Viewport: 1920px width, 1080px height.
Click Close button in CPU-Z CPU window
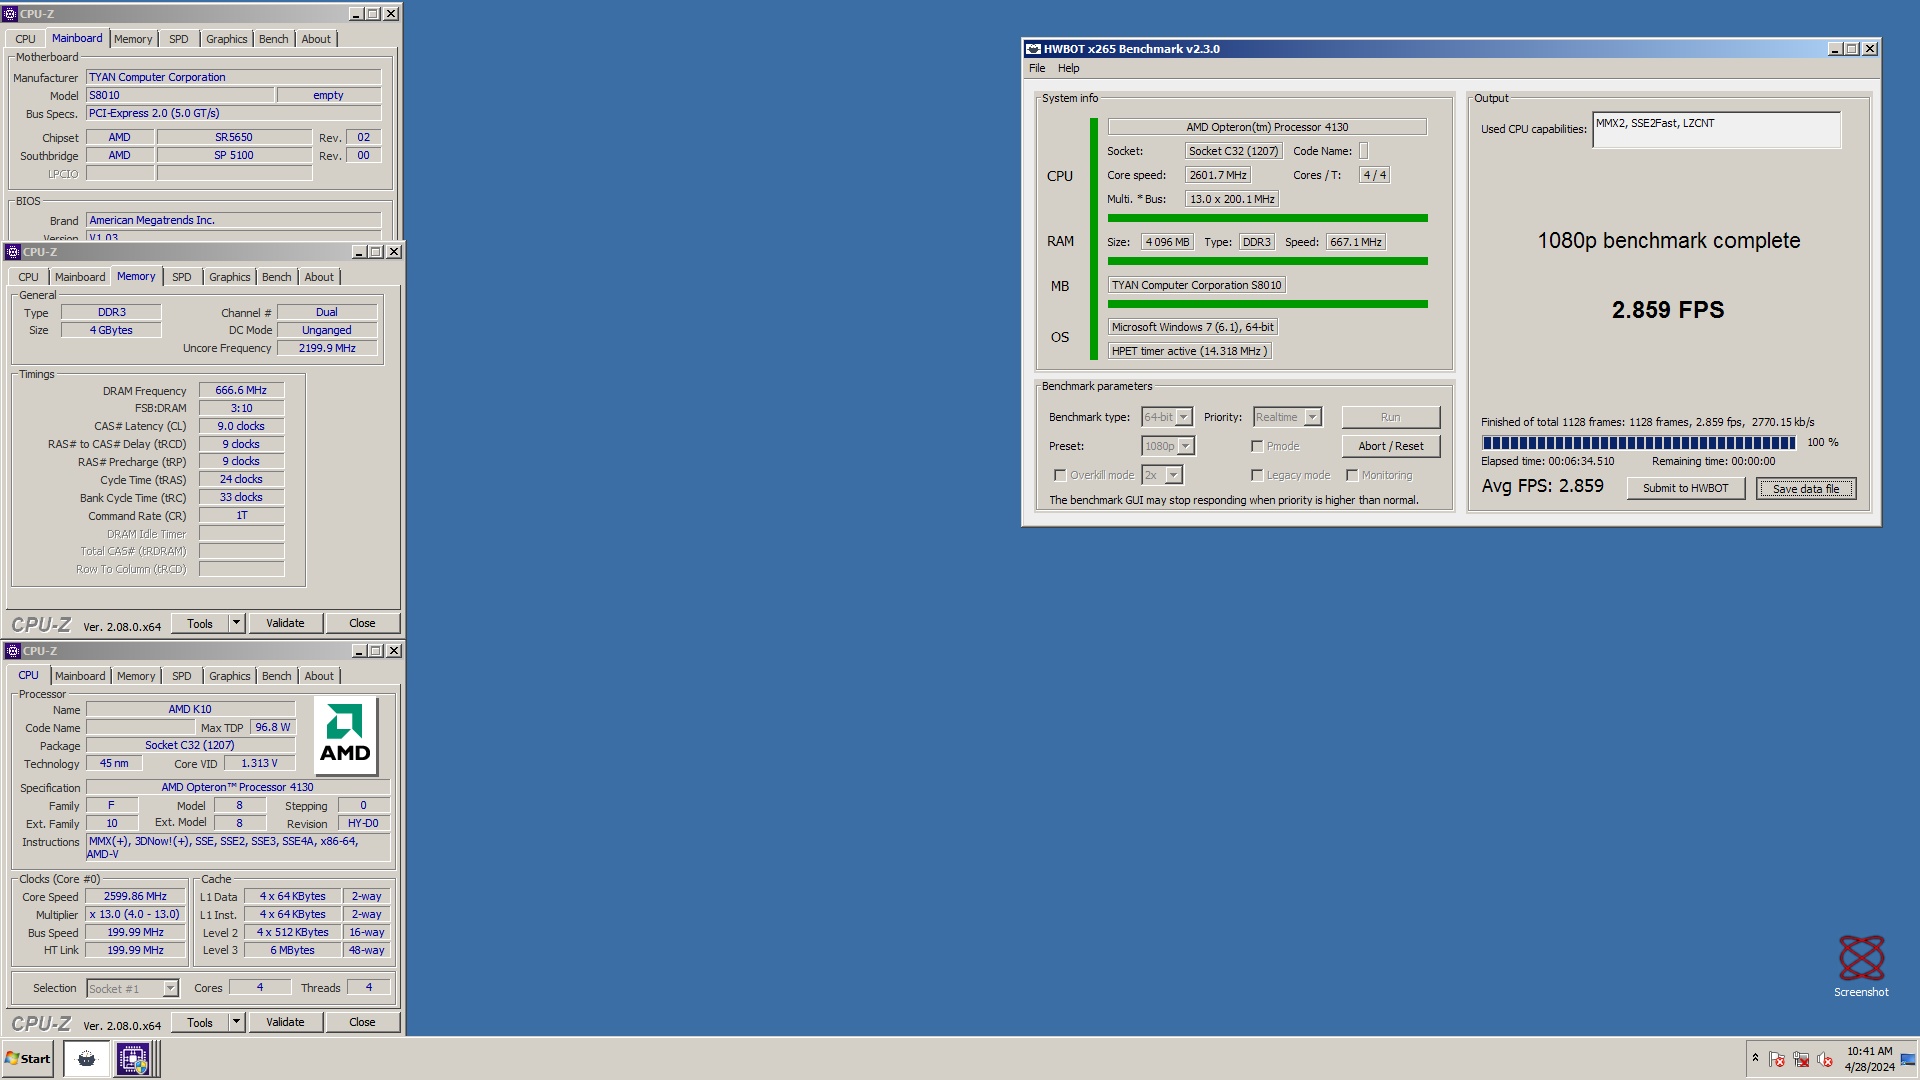point(362,1022)
